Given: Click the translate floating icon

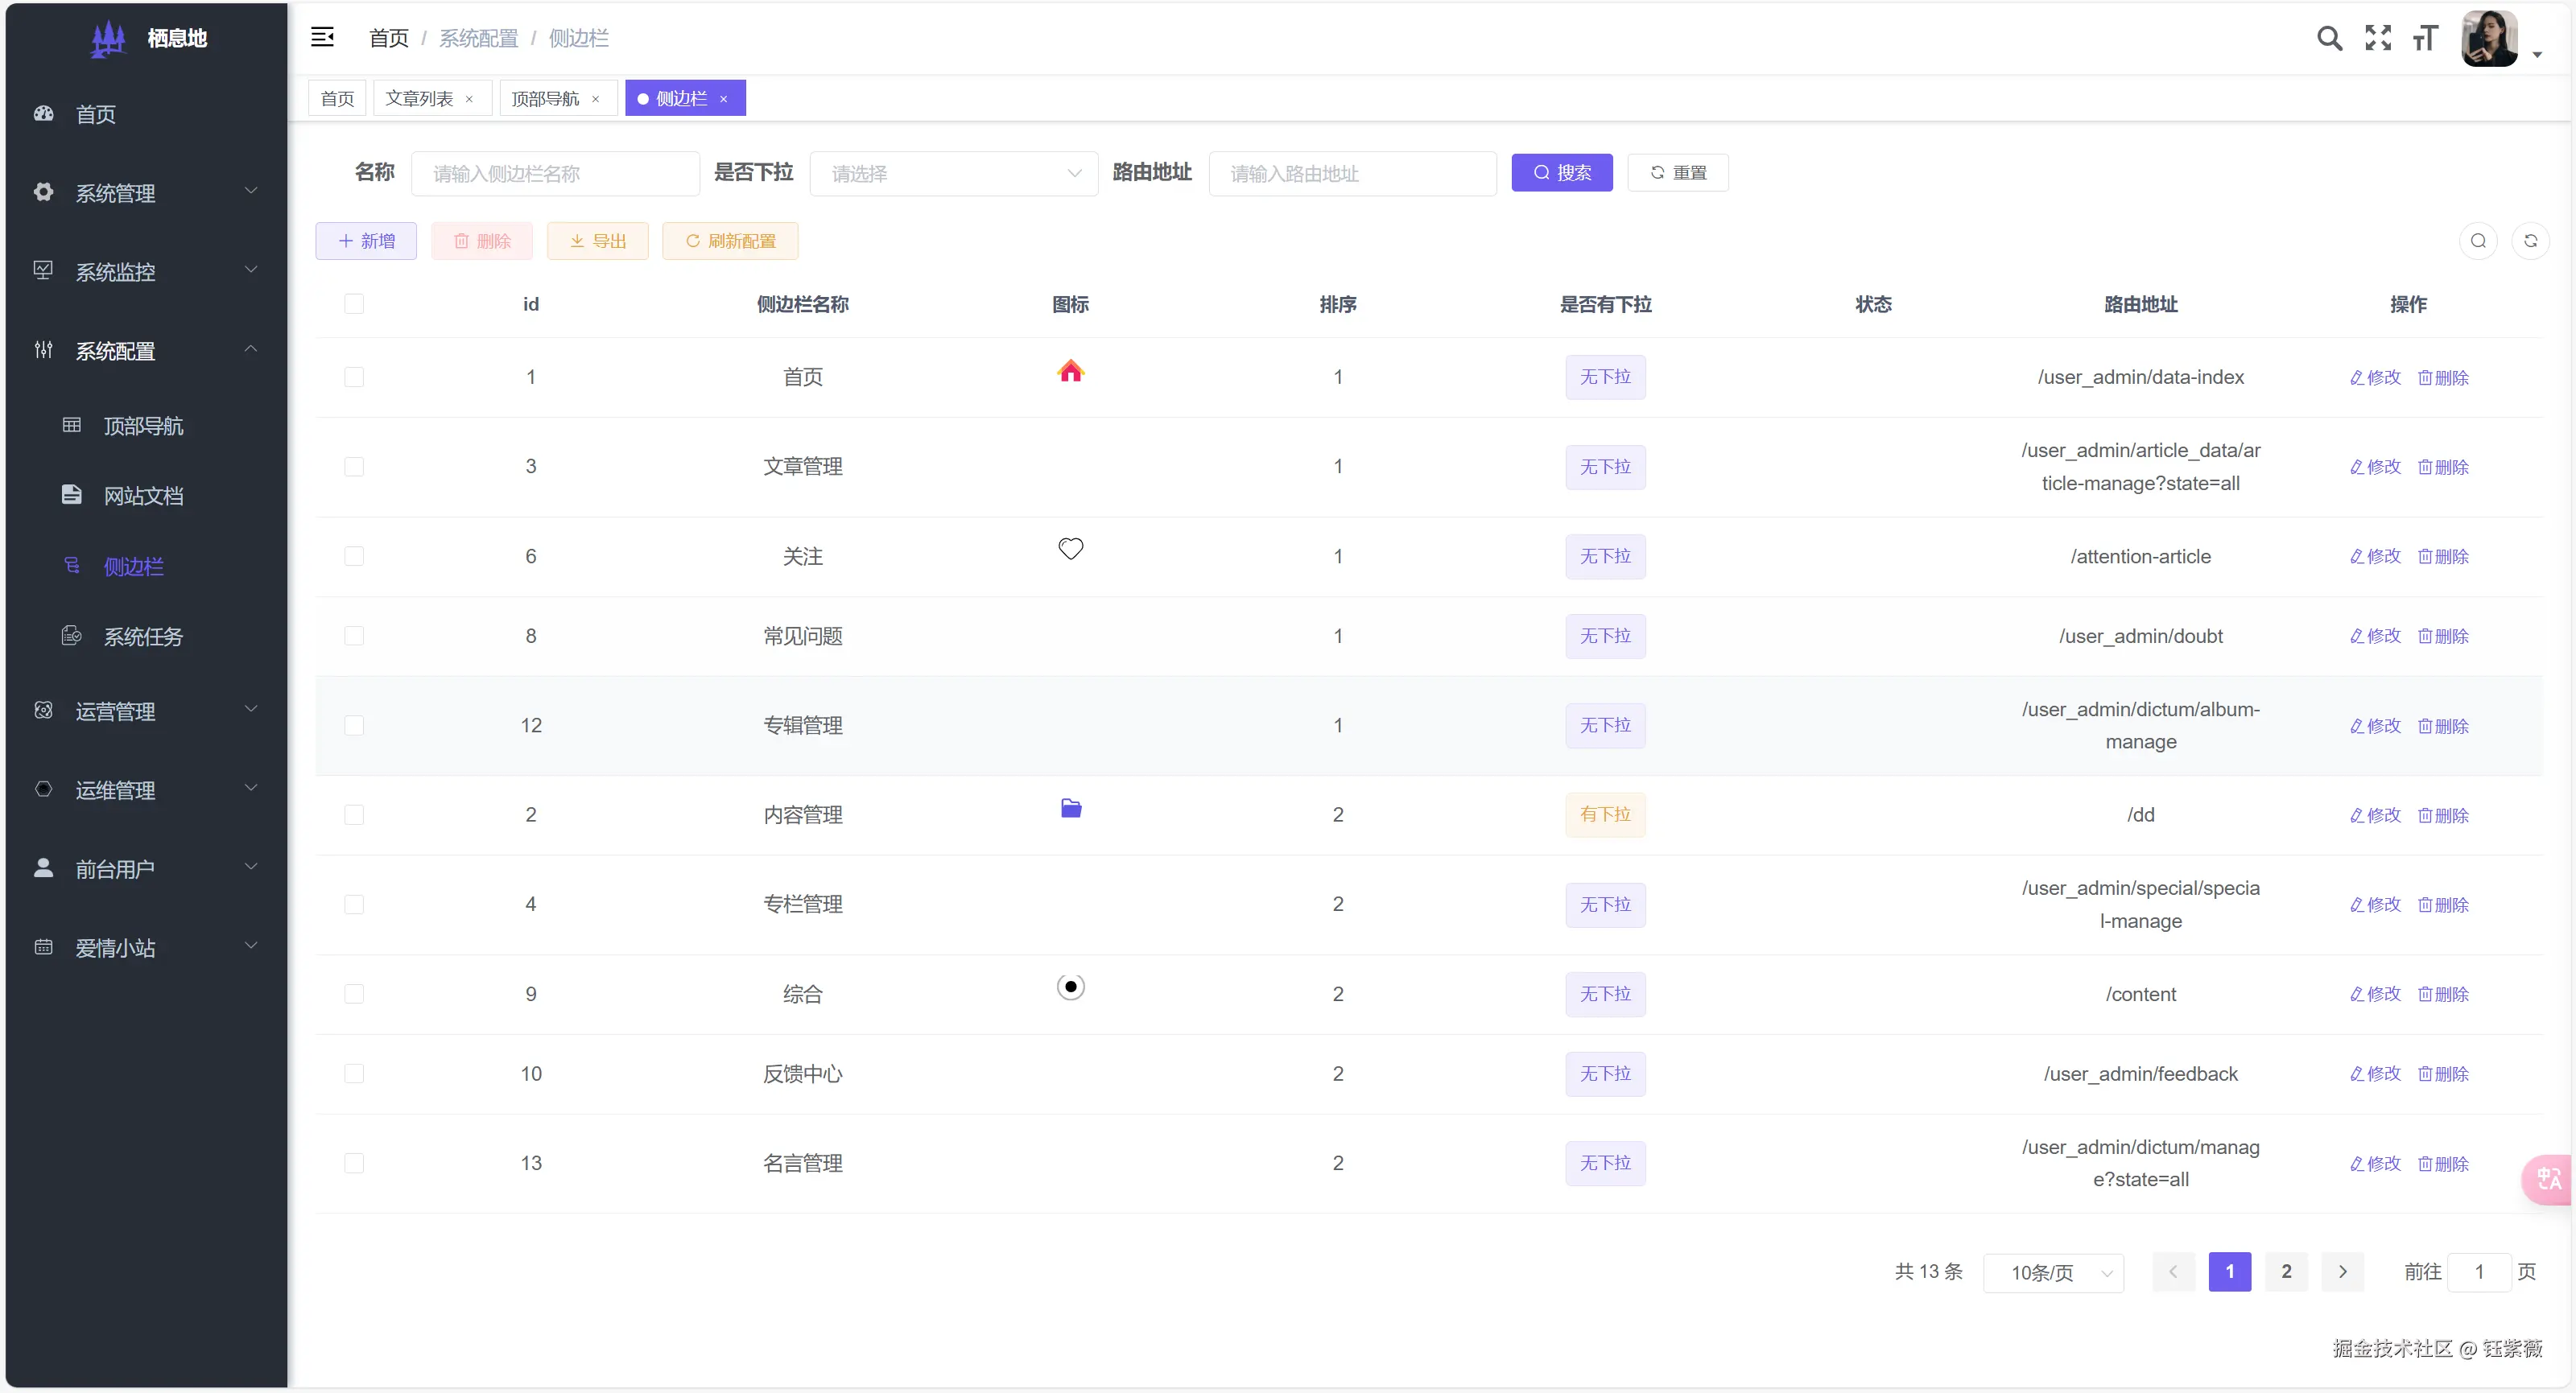Looking at the screenshot, I should (2549, 1179).
